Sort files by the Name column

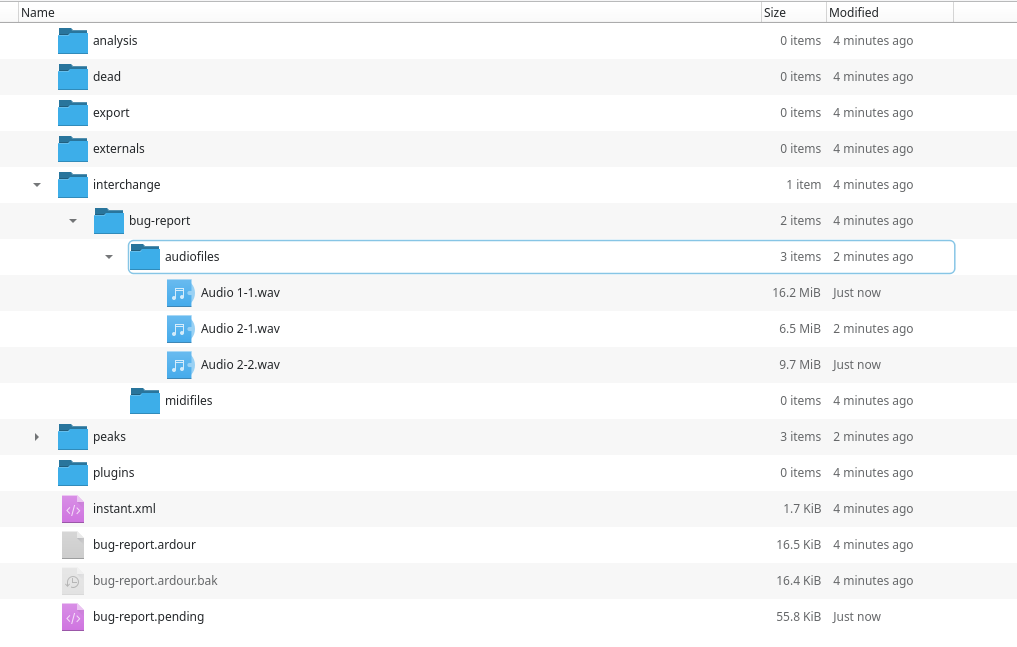pos(38,13)
